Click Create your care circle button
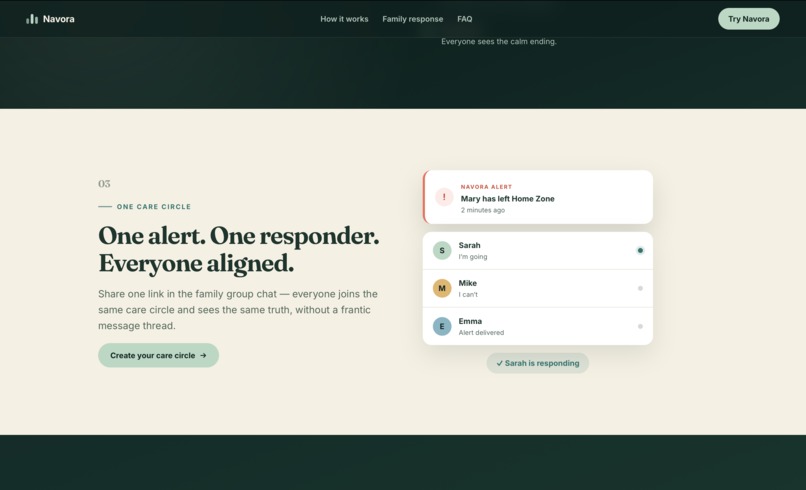Screen dimensions: 806x490 (158, 355)
